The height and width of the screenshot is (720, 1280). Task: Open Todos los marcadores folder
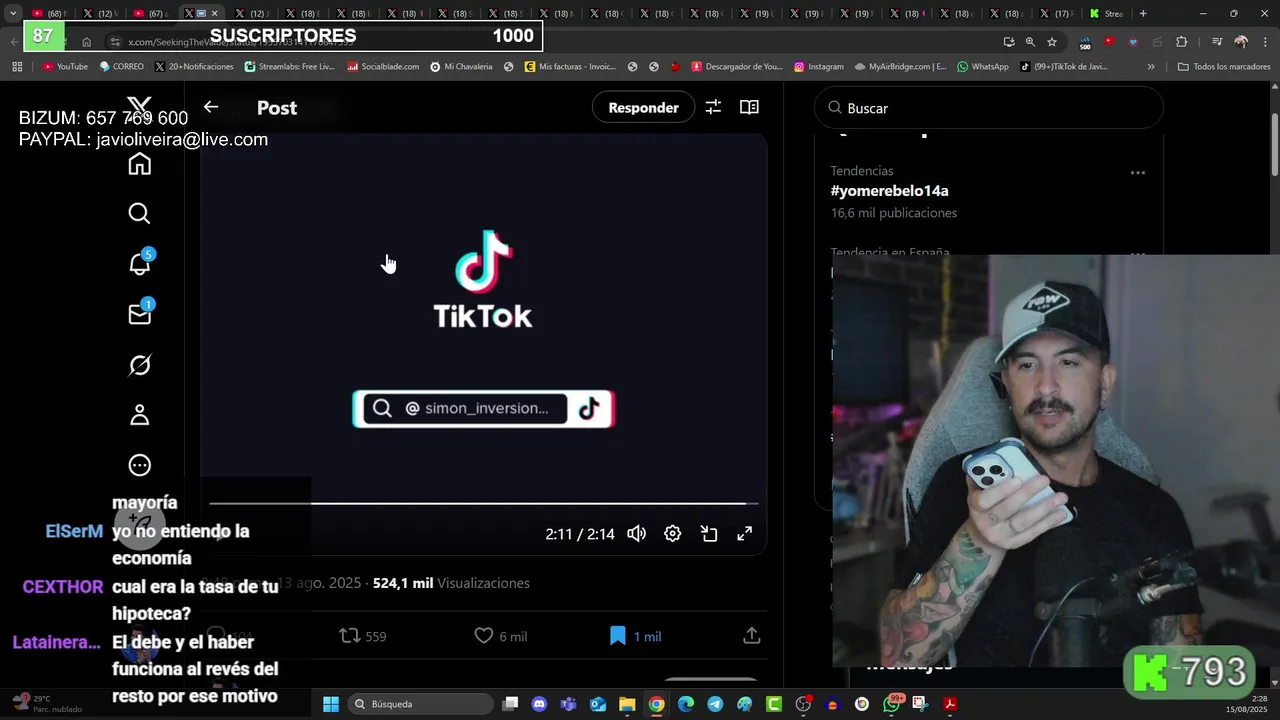coord(1224,67)
